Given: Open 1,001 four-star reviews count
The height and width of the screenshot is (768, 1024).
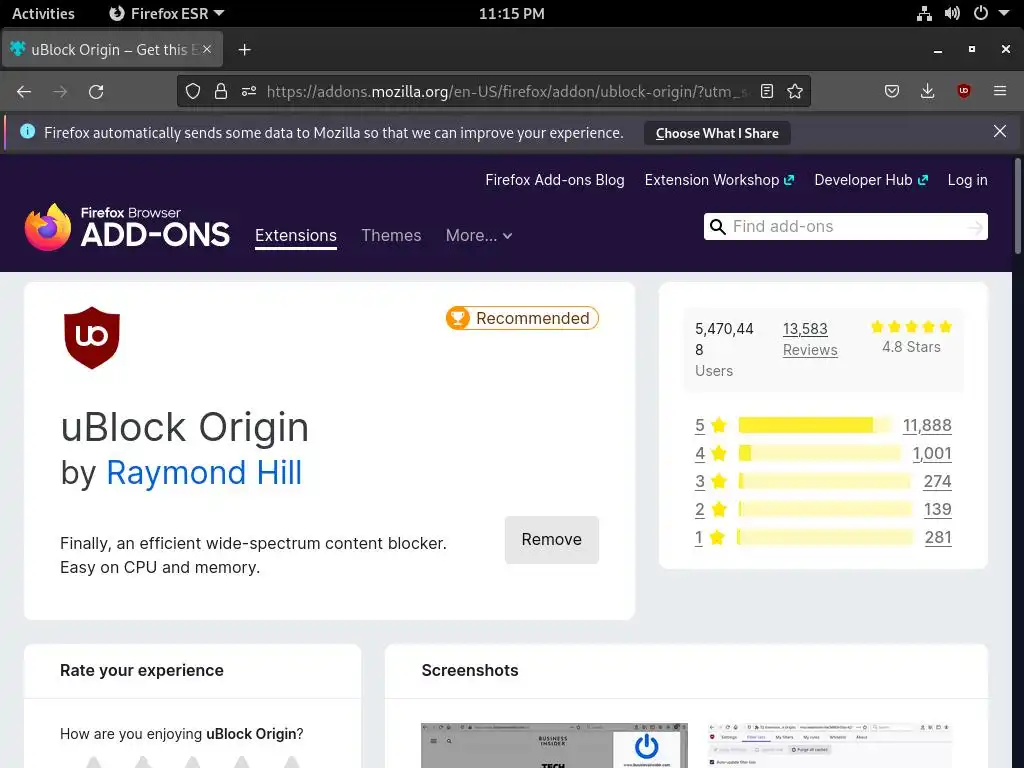Looking at the screenshot, I should click(932, 453).
